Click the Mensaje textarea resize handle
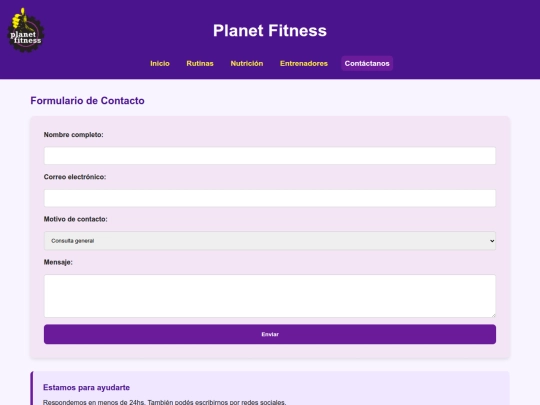Viewport: 540px width, 405px height. click(x=493, y=315)
